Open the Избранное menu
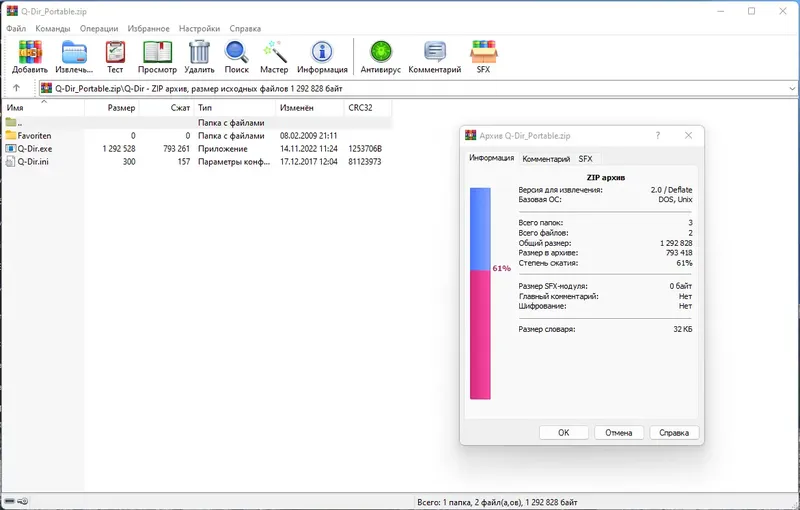The image size is (800, 510). point(148,29)
